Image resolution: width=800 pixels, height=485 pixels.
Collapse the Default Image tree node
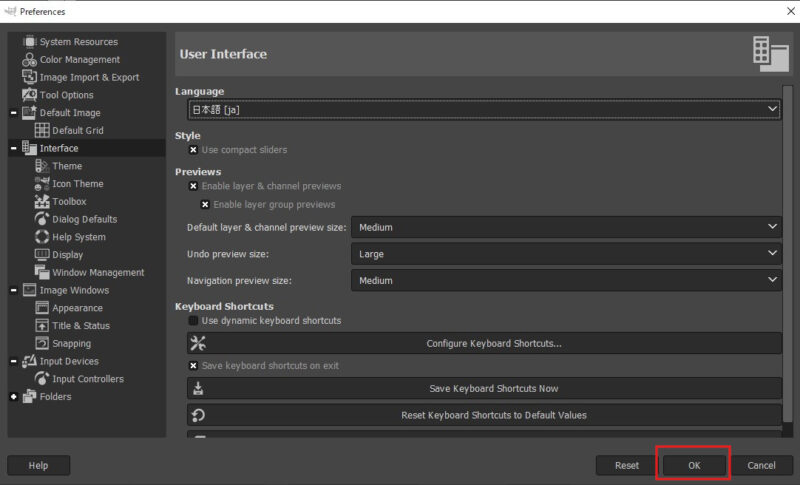click(14, 113)
